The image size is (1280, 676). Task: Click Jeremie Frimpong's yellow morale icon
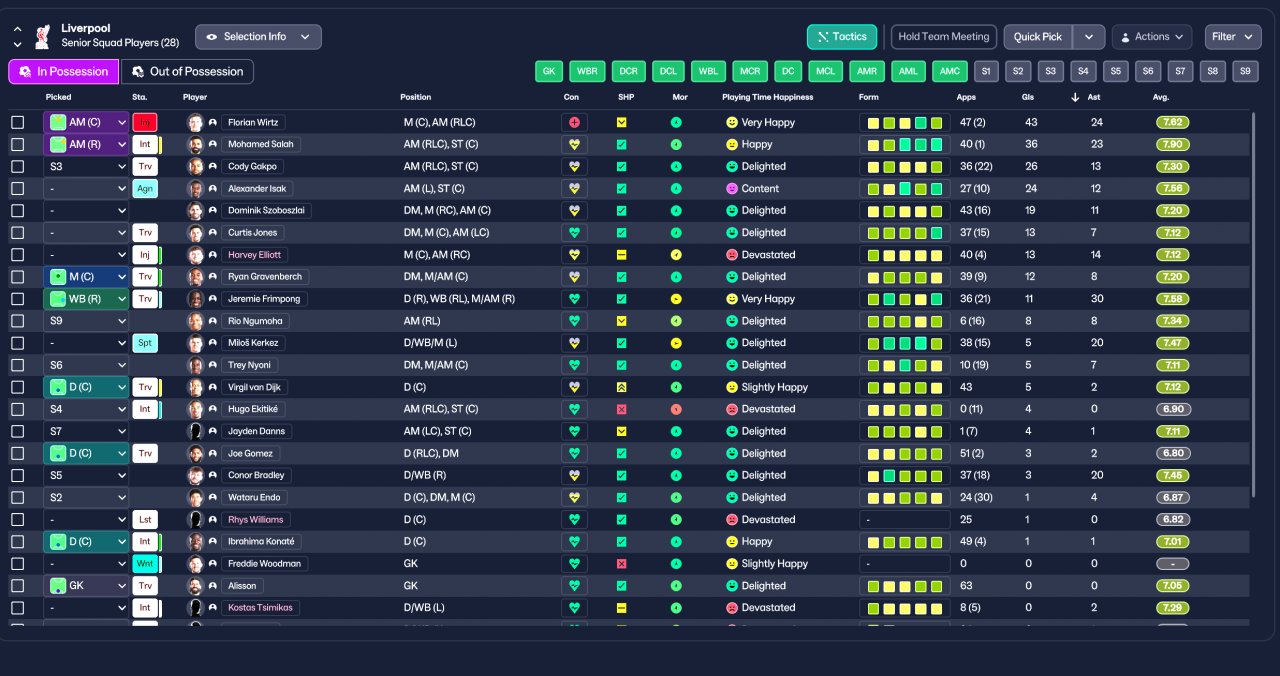tap(676, 299)
